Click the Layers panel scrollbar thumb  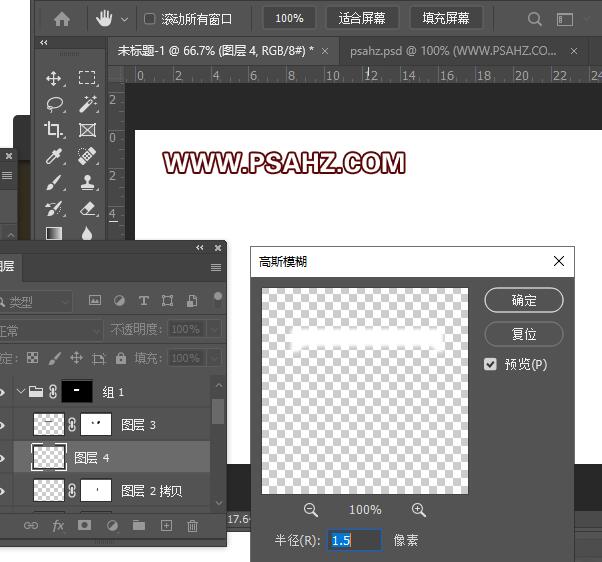[x=218, y=412]
